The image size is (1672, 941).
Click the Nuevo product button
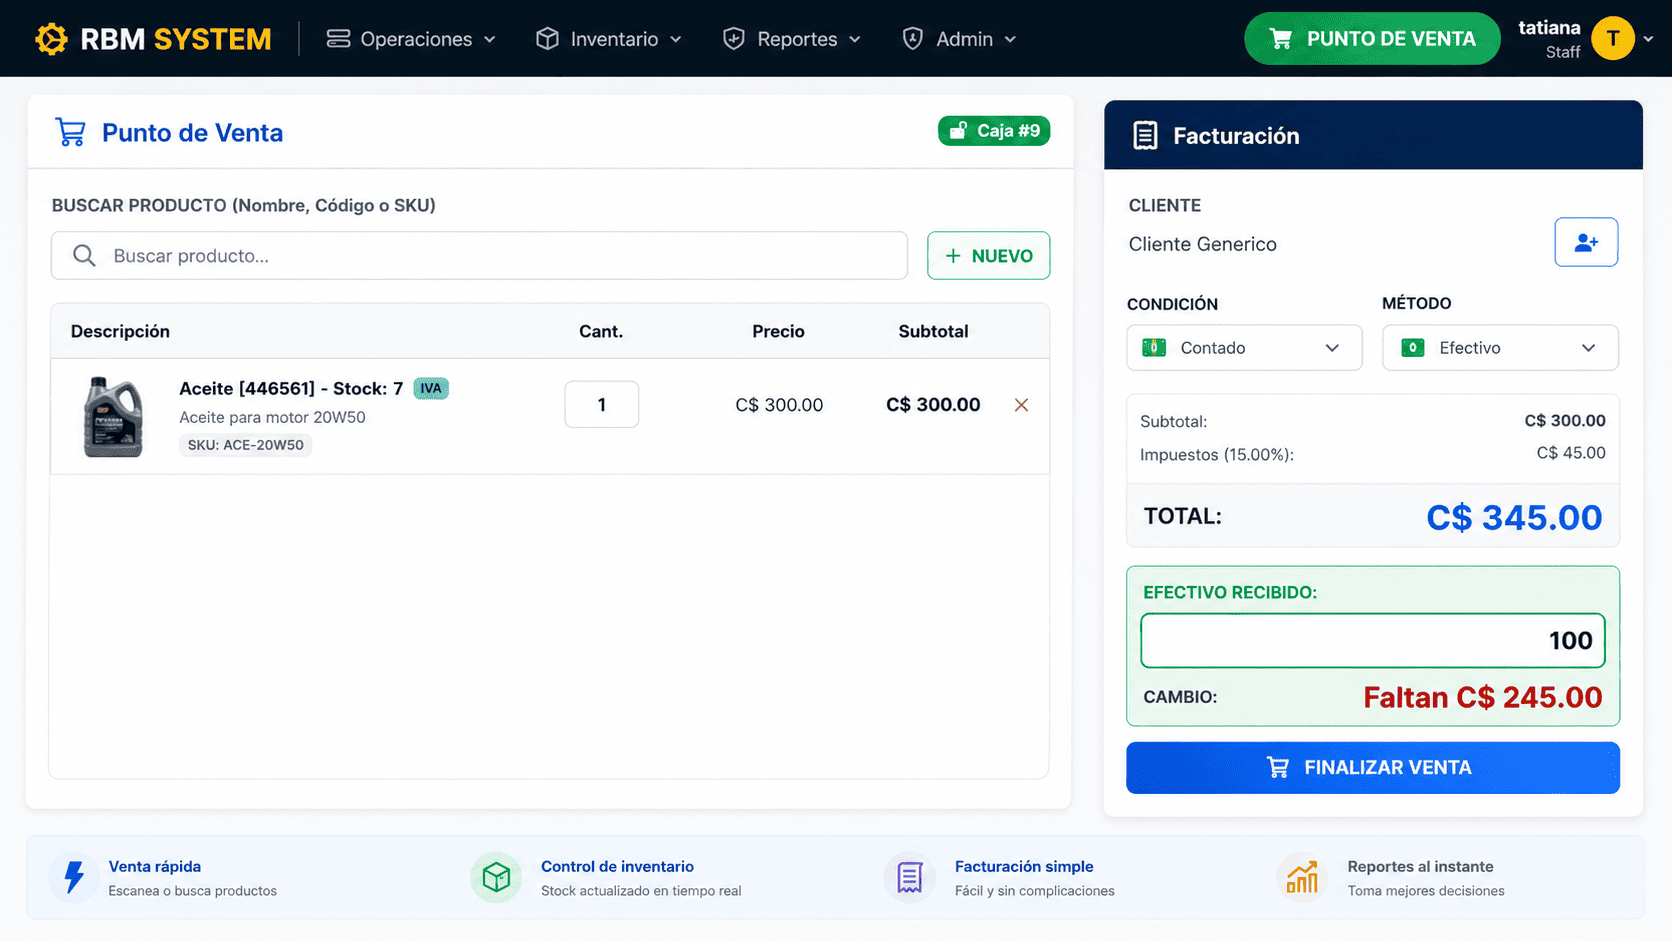point(988,256)
